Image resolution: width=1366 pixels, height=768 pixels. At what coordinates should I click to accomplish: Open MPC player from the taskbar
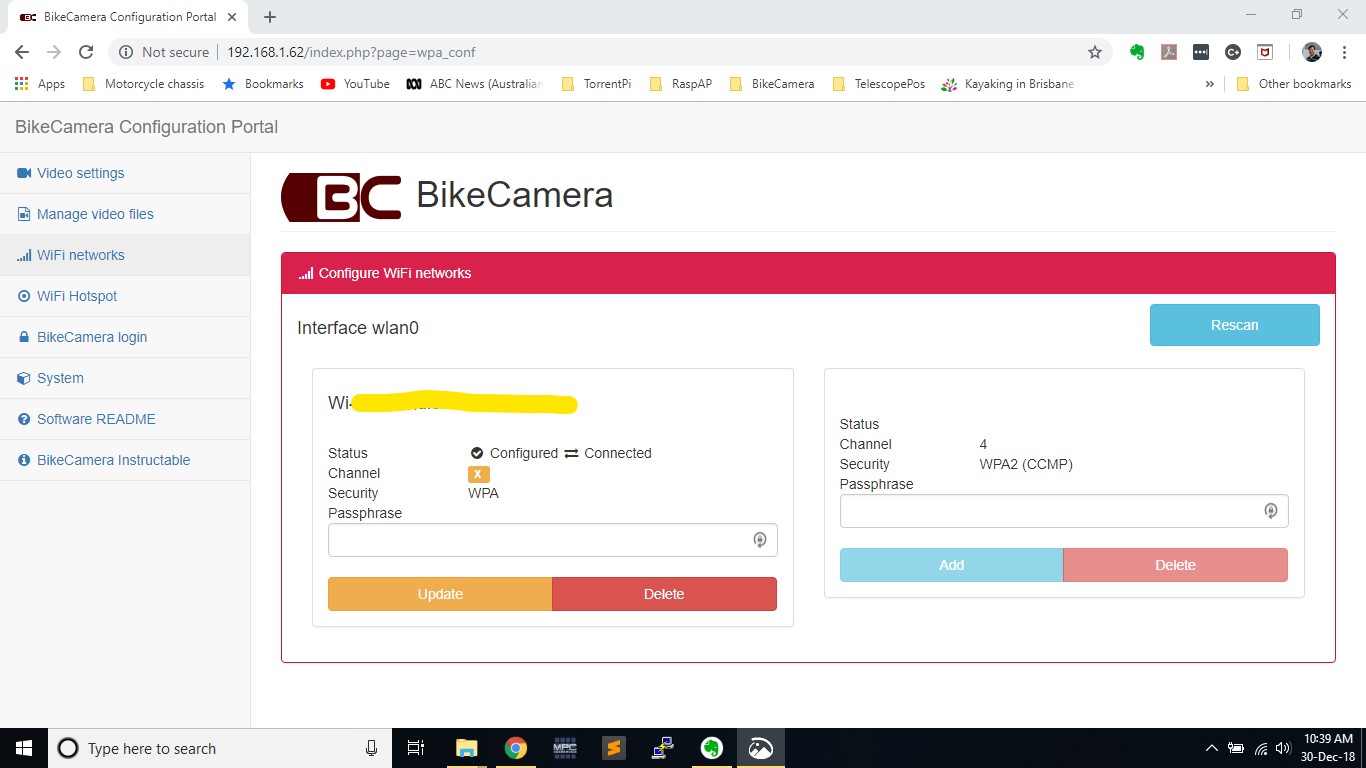564,748
